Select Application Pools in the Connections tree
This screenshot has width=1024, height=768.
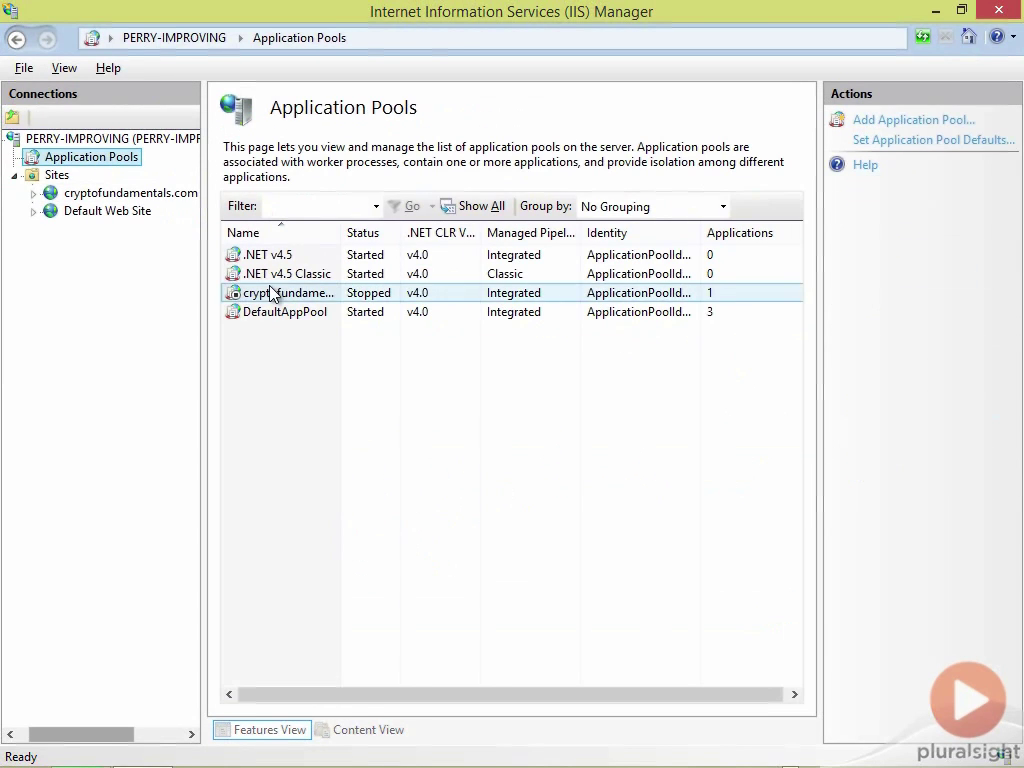(x=91, y=157)
